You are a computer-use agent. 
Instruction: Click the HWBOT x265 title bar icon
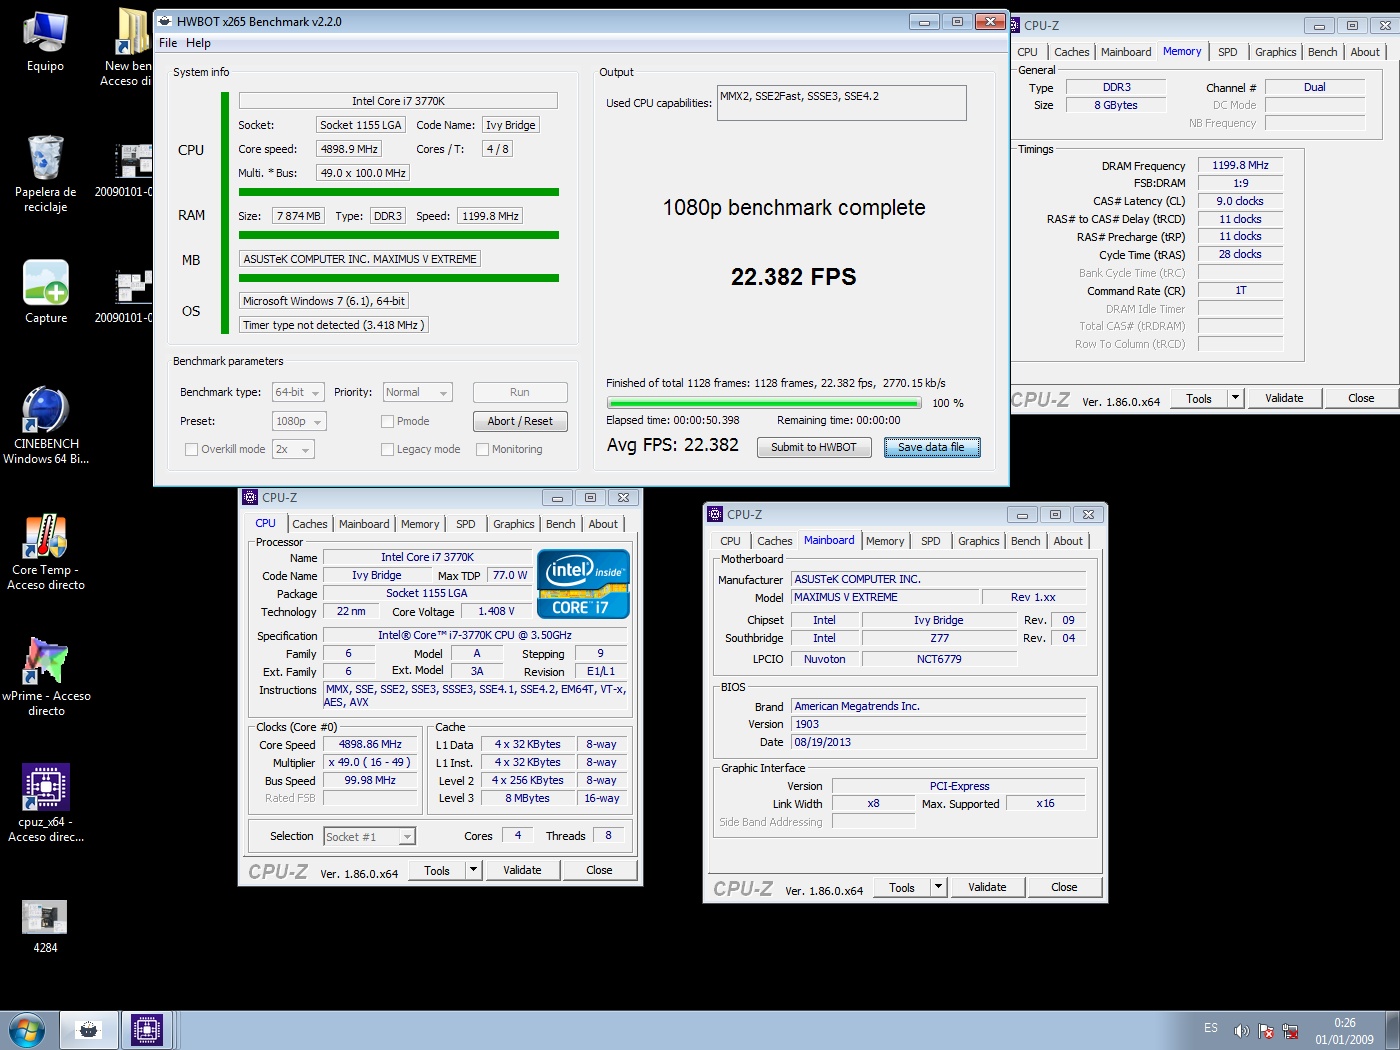pos(165,21)
